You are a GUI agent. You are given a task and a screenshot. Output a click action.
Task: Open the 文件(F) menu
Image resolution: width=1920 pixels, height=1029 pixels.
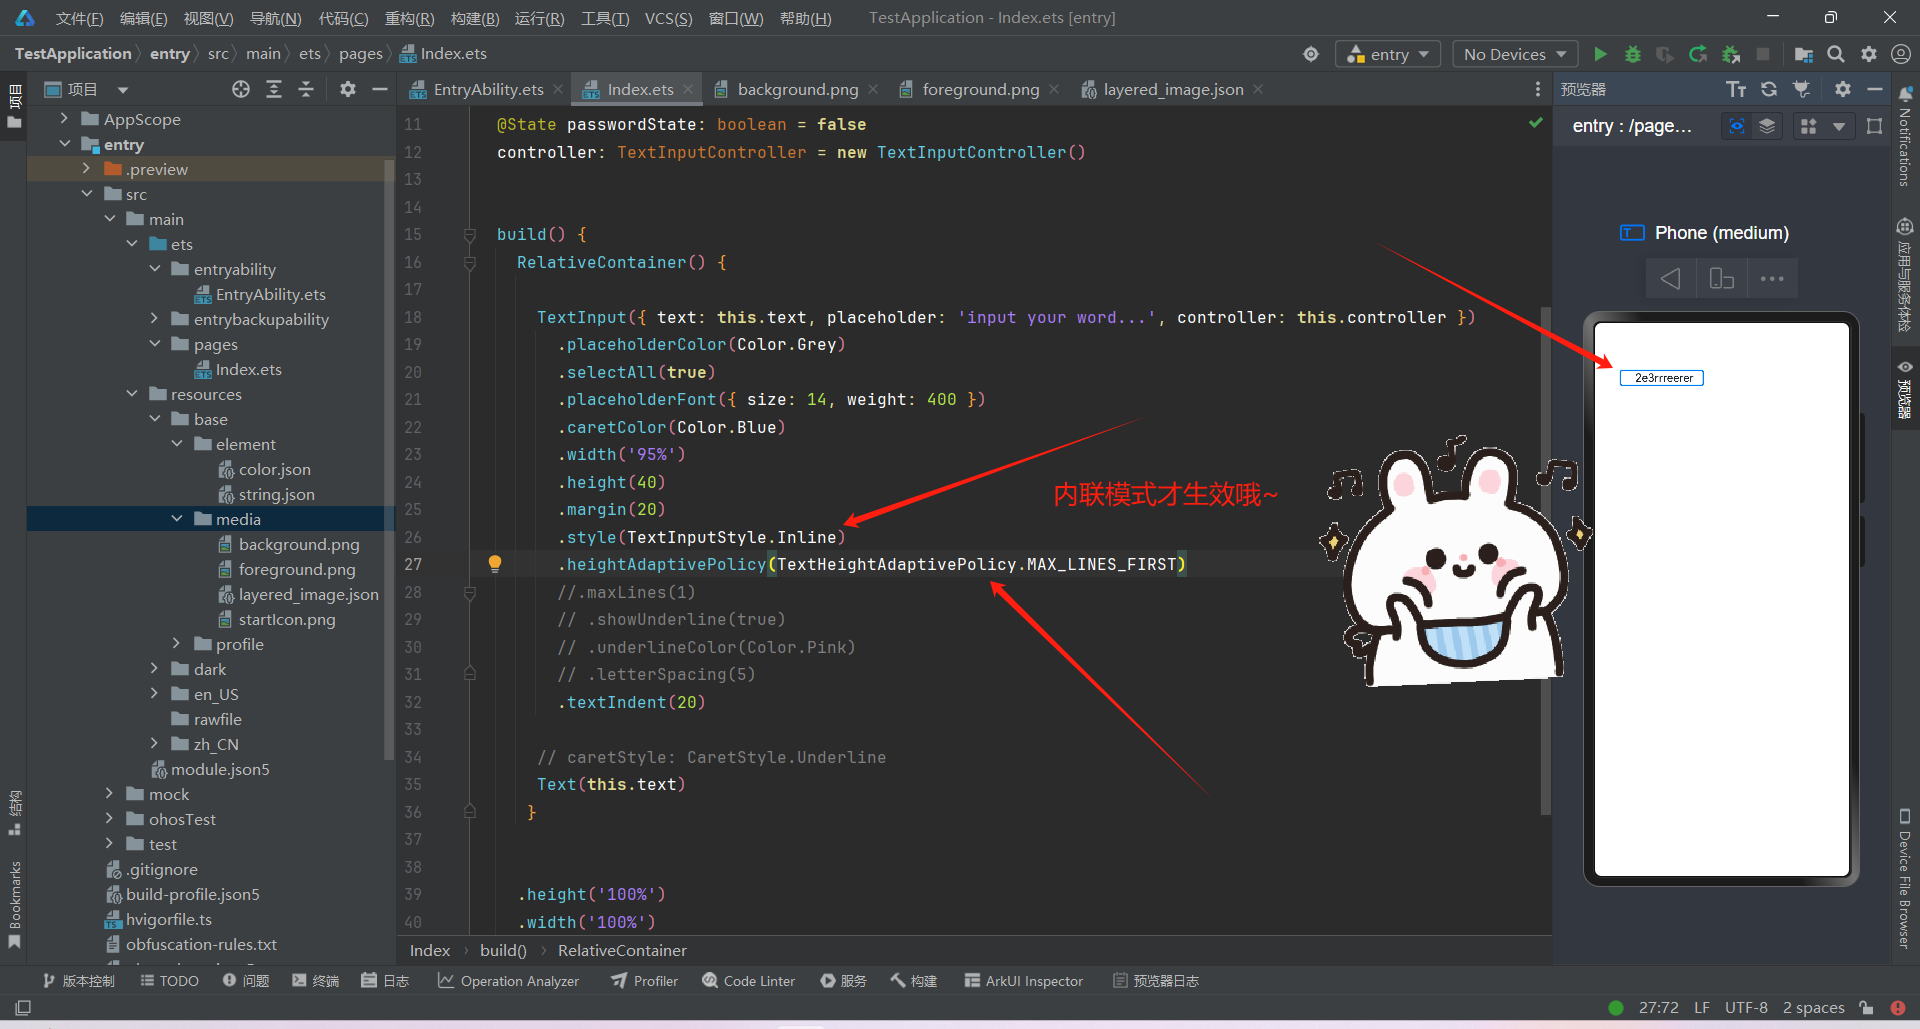coord(79,18)
